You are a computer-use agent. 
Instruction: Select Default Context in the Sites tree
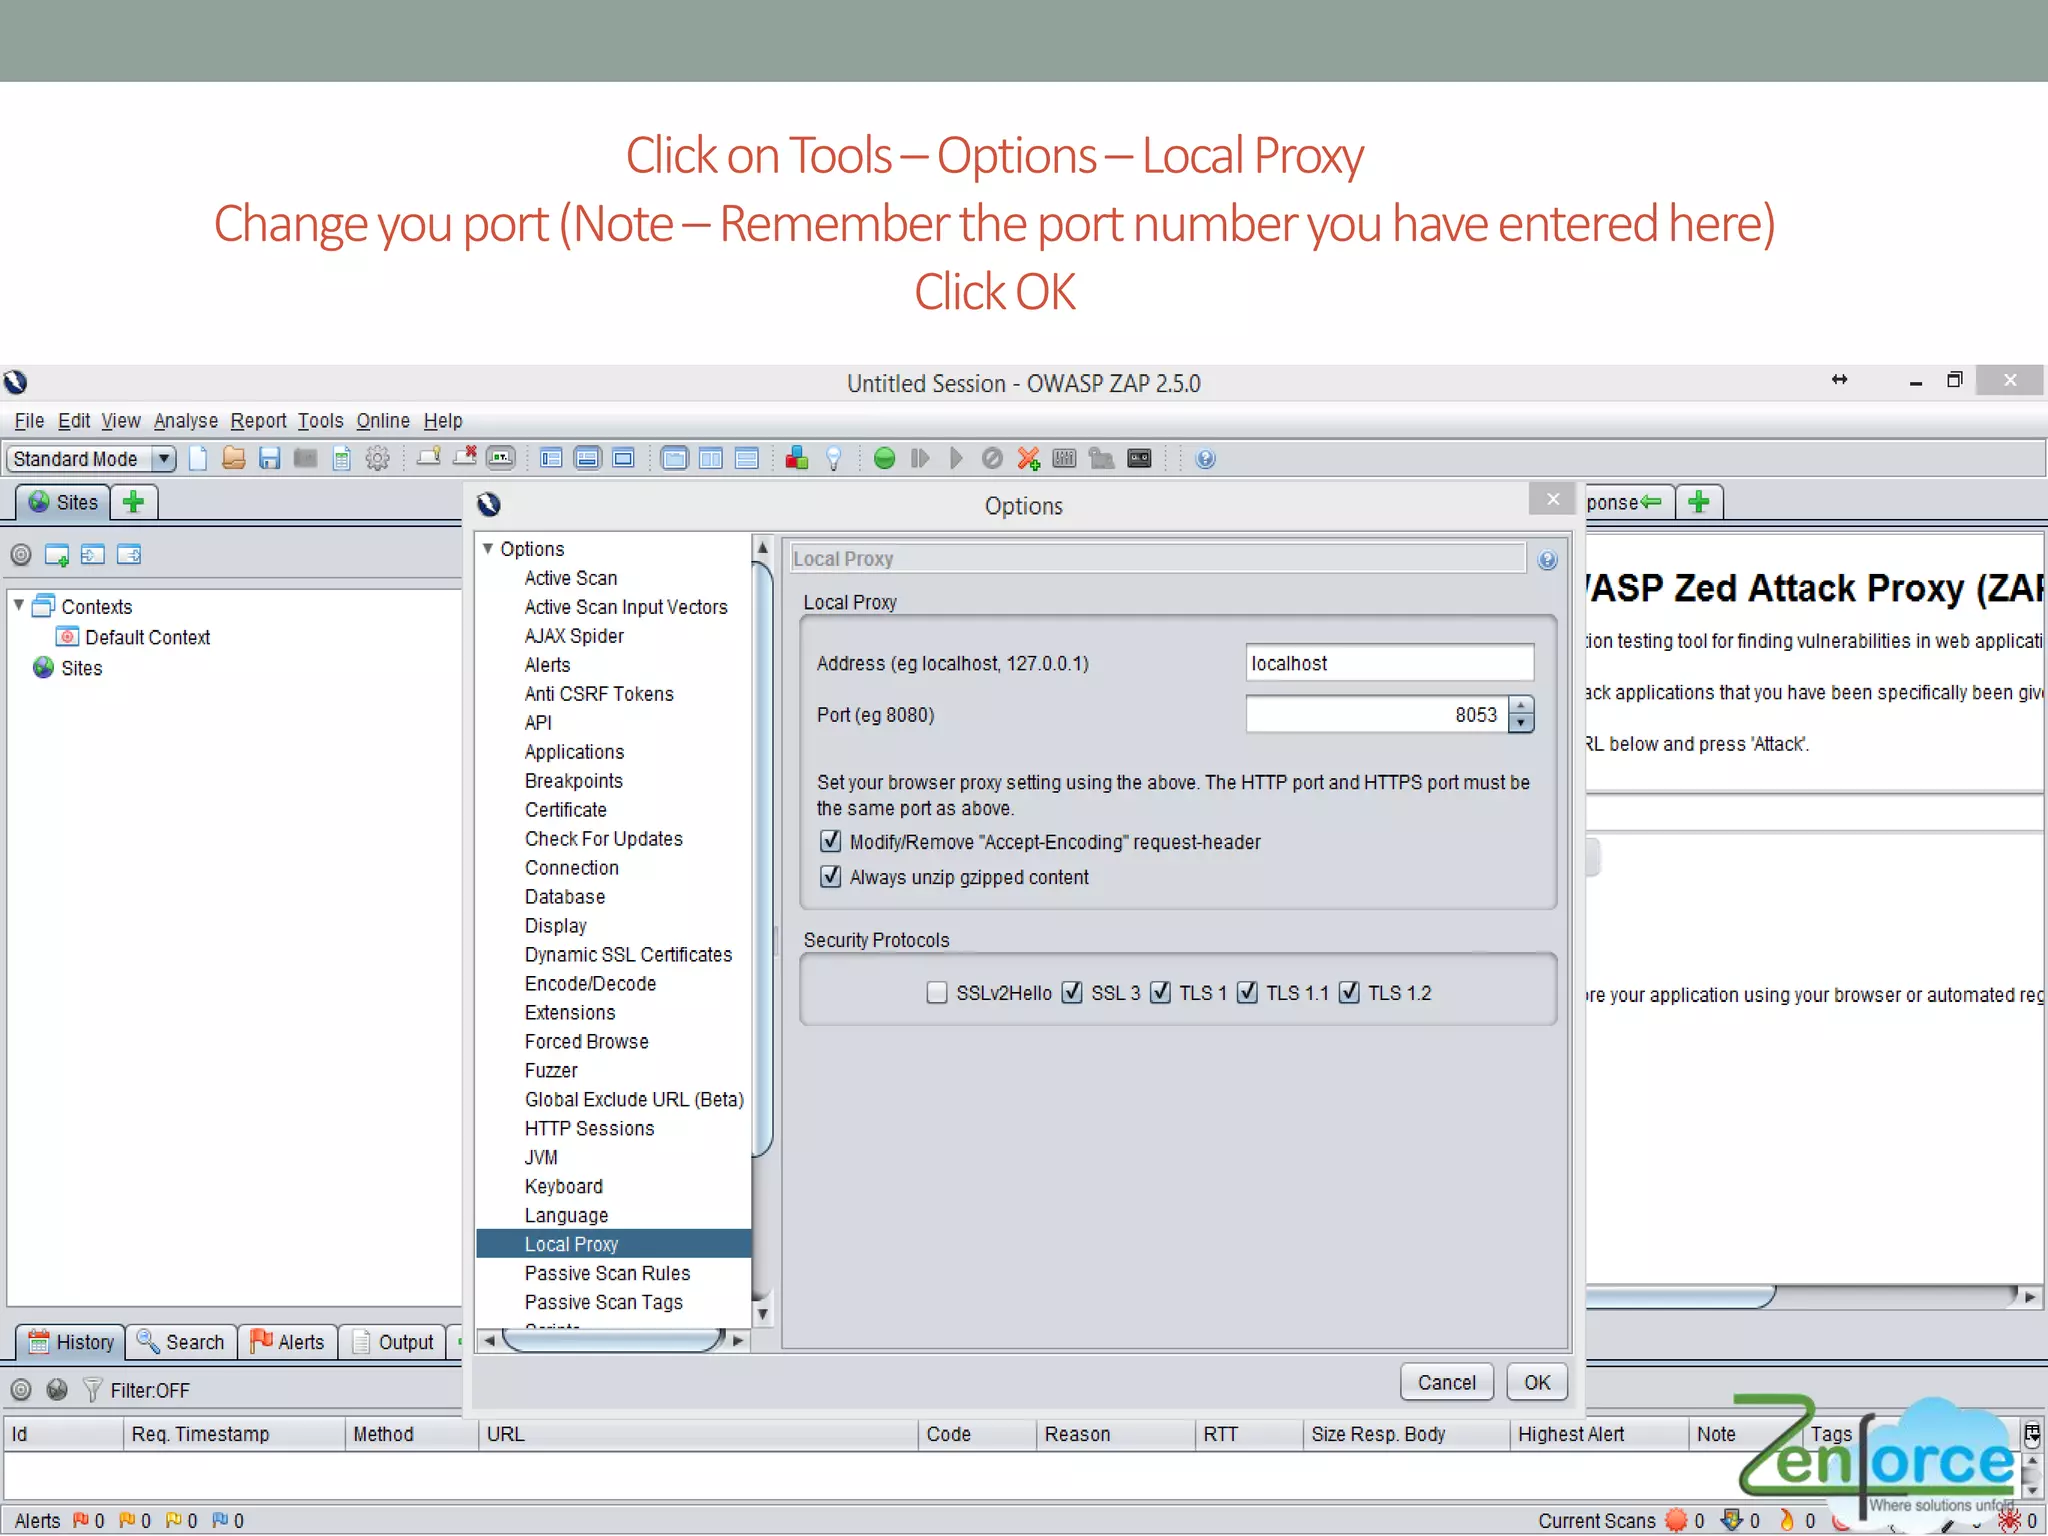pyautogui.click(x=147, y=637)
